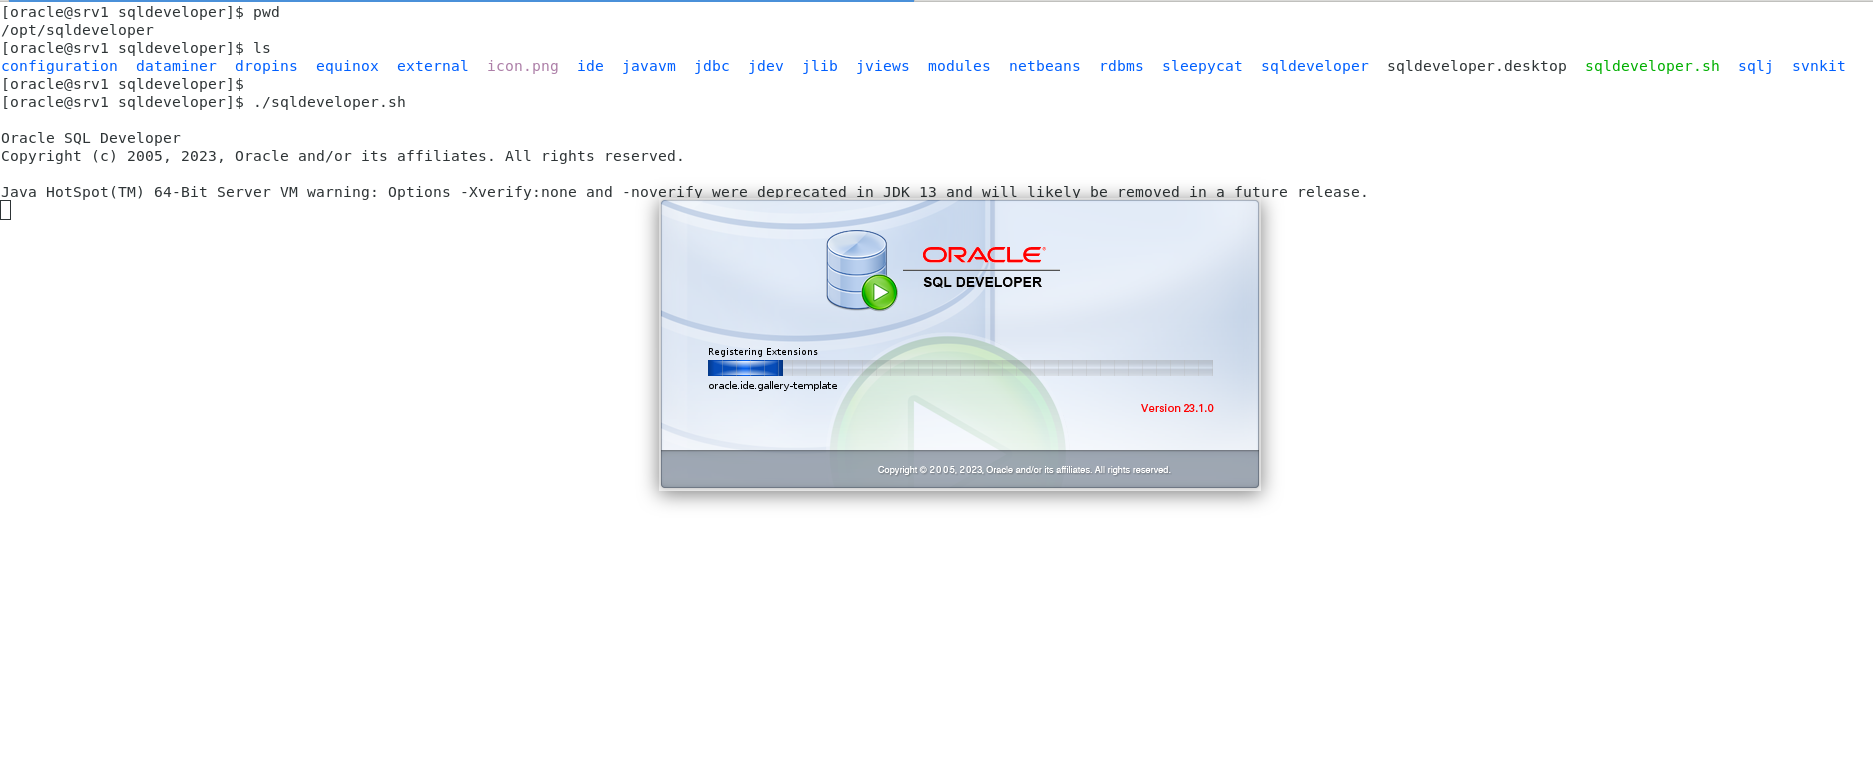Click the 'jlib' directory name
1873x765 pixels.
820,66
